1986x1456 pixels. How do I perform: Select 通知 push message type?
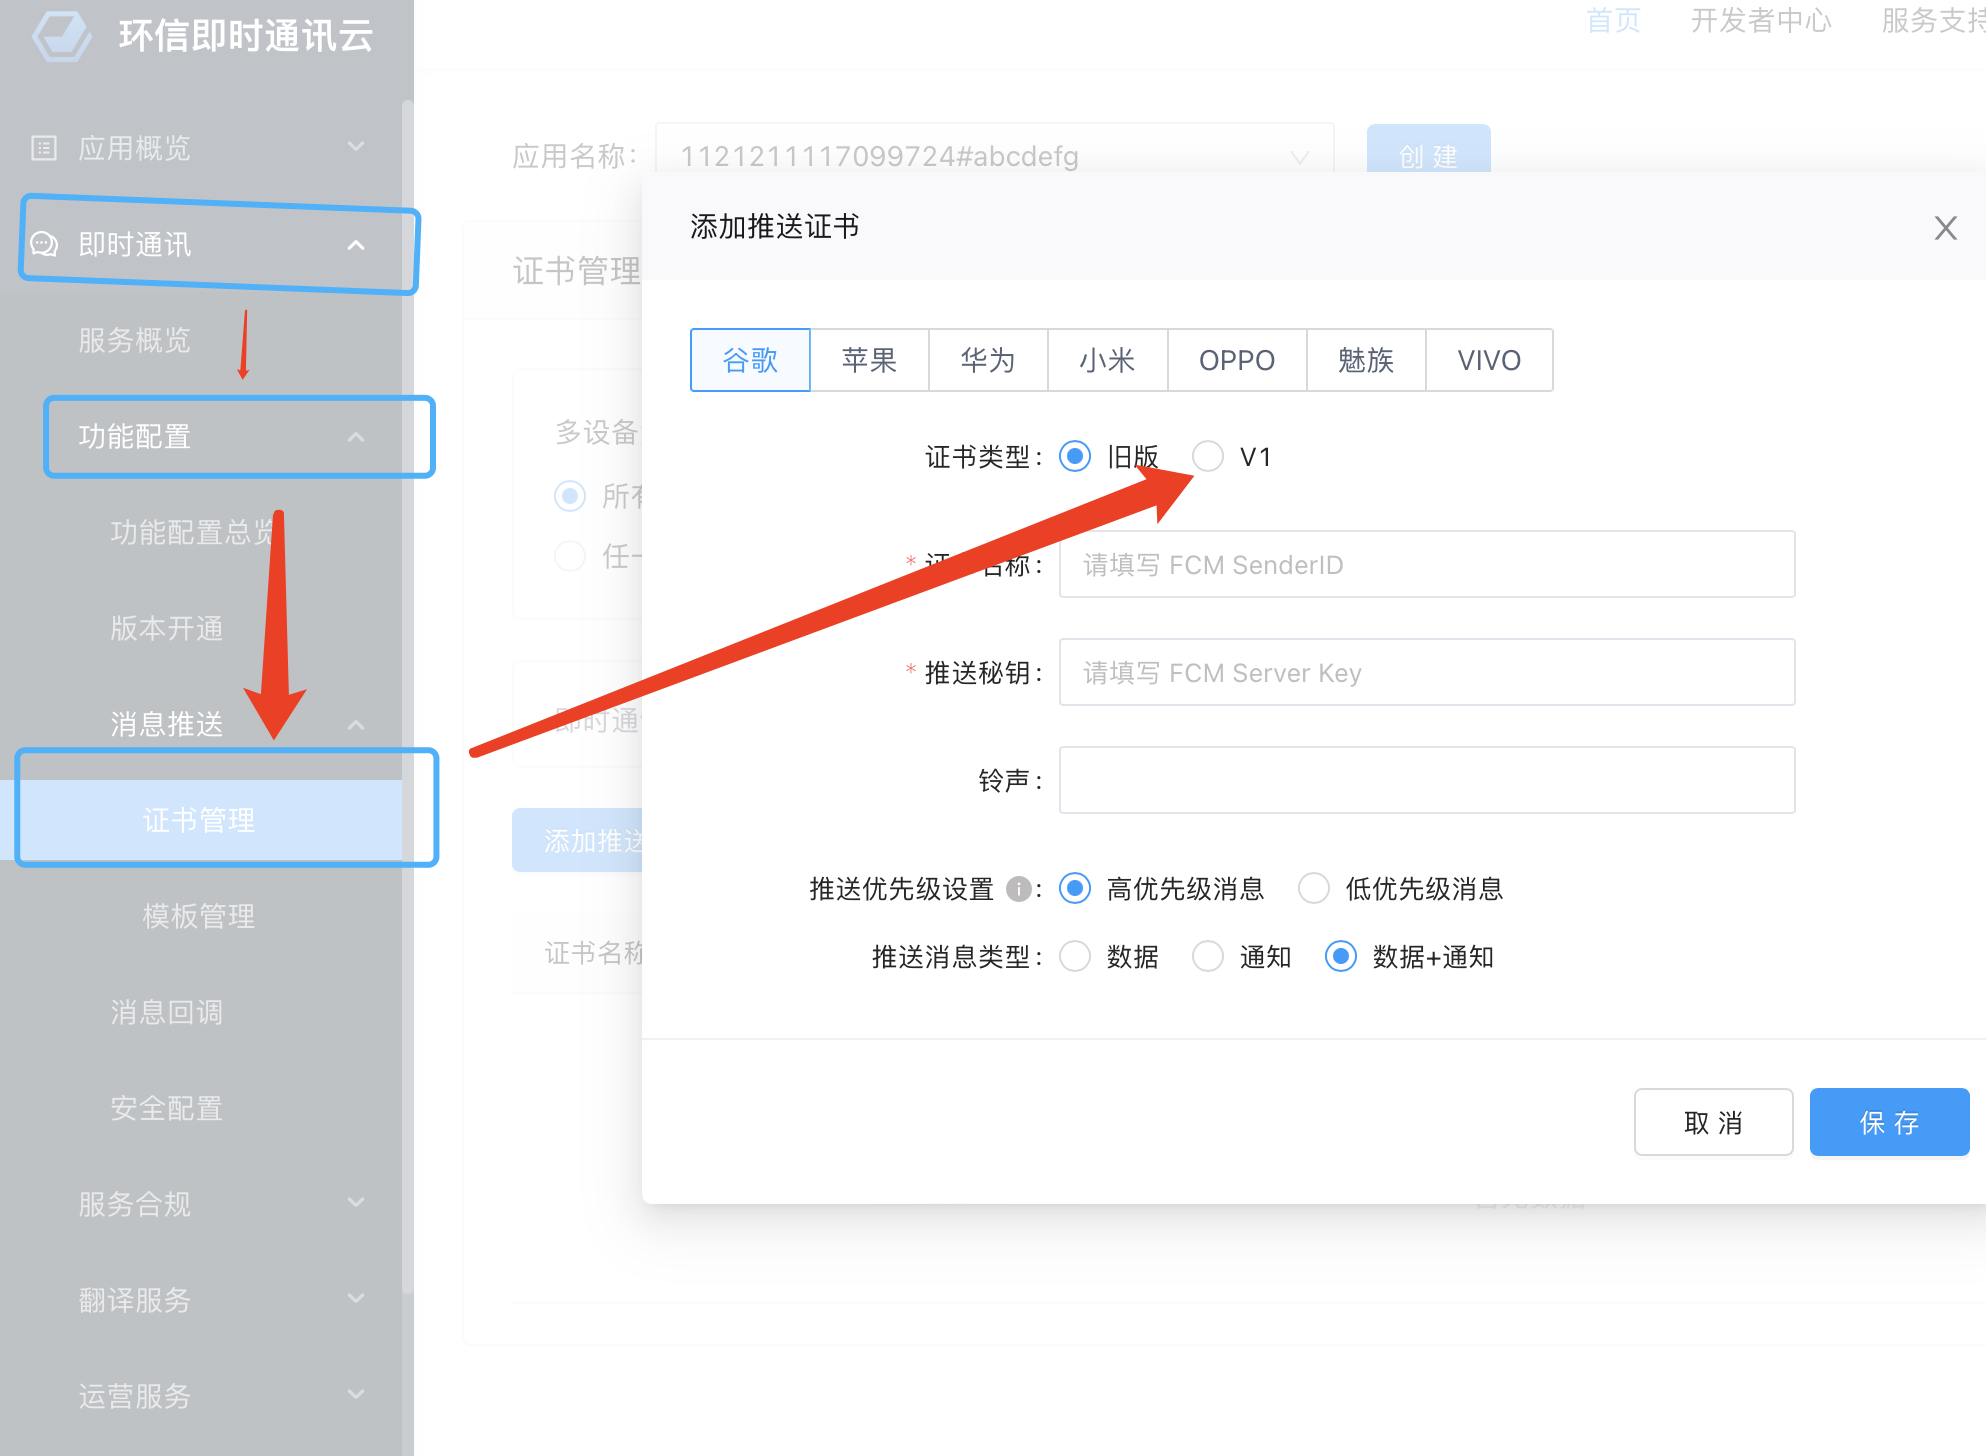tap(1208, 957)
